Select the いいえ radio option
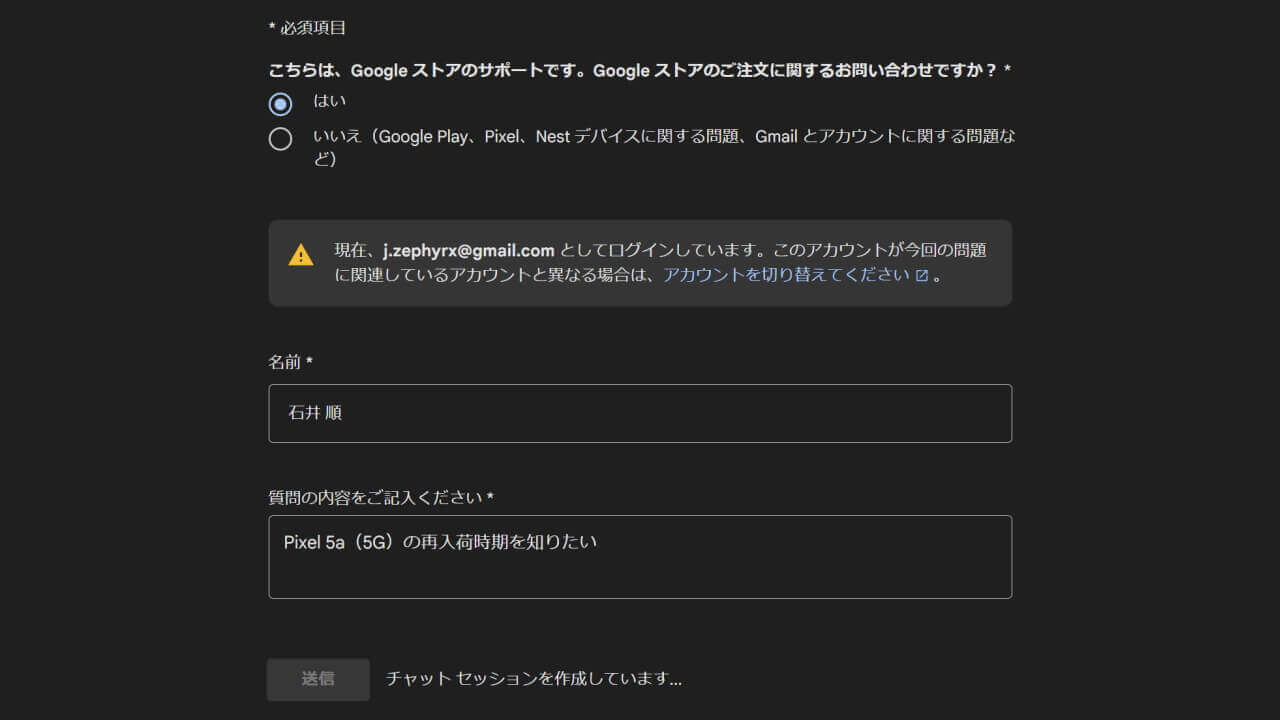 coord(281,139)
